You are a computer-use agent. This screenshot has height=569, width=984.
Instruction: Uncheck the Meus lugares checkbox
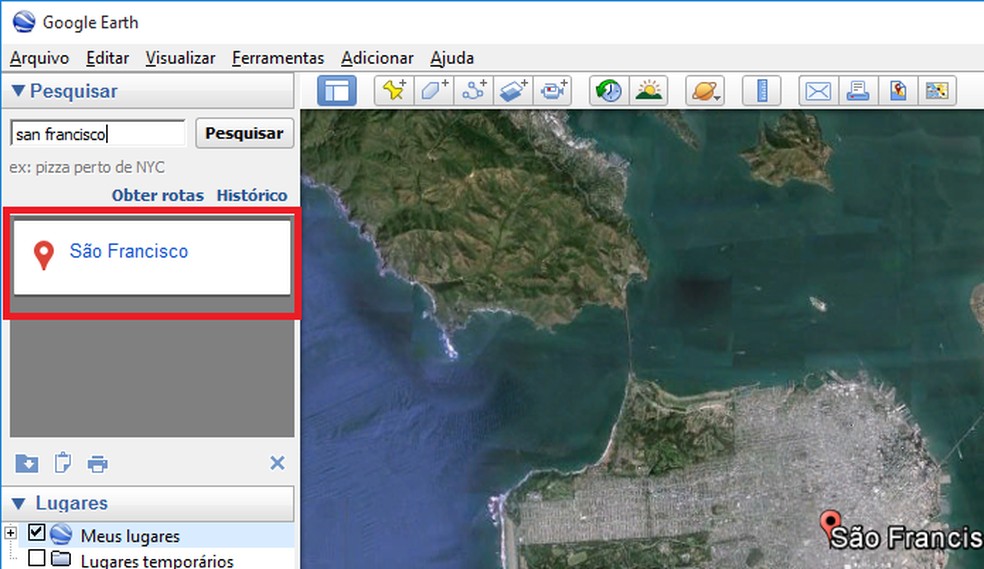pos(36,533)
